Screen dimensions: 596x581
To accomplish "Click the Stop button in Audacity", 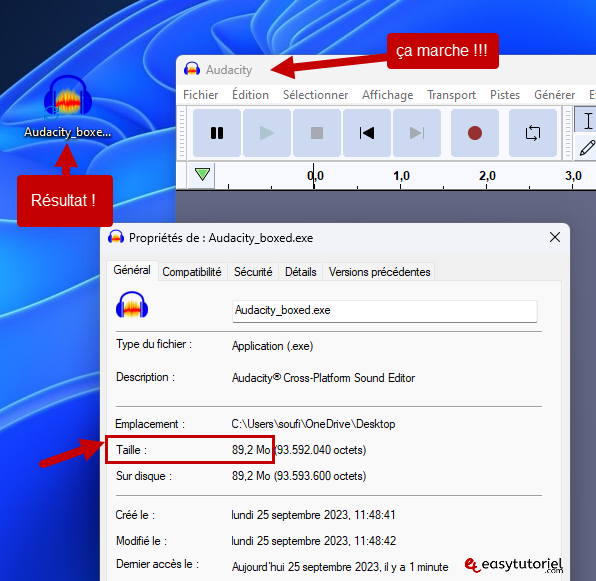I will (317, 133).
